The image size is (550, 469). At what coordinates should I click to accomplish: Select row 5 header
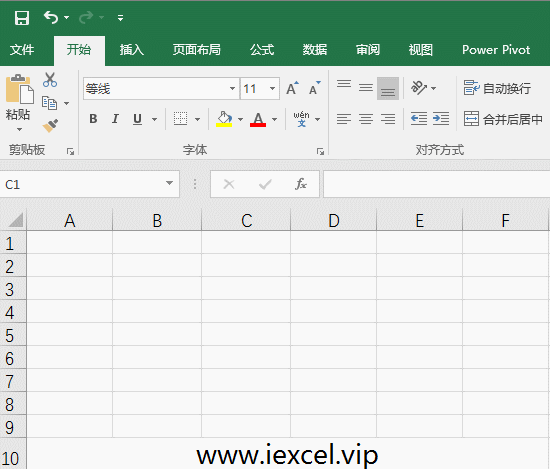click(13, 335)
